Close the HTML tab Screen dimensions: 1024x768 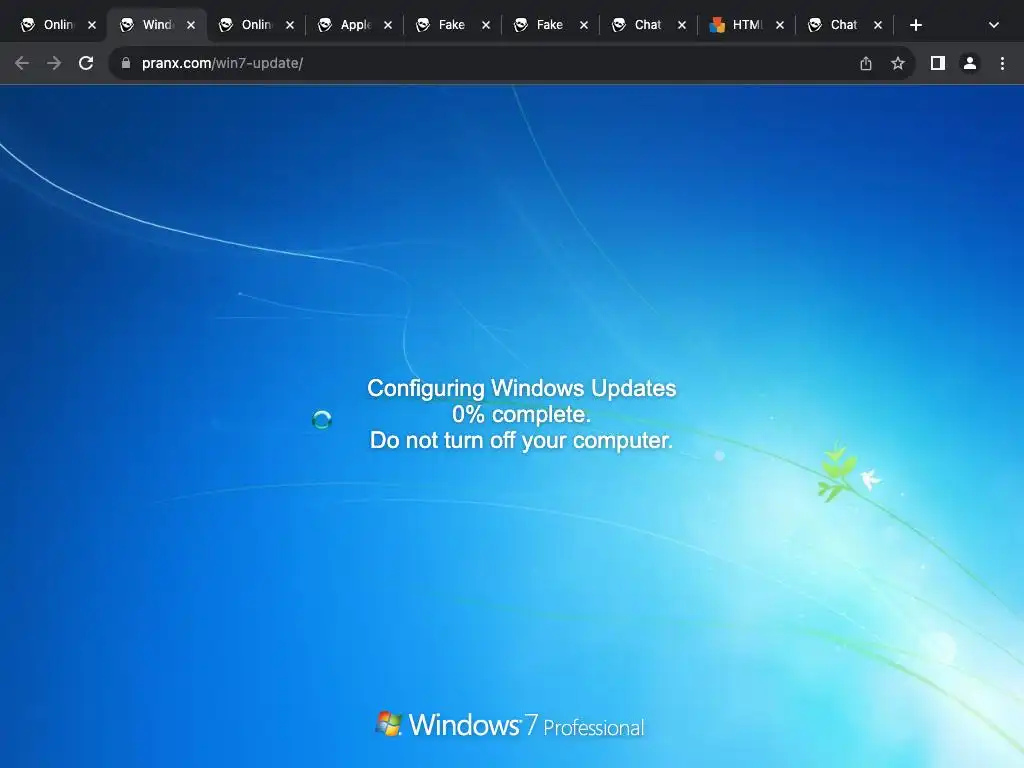780,25
